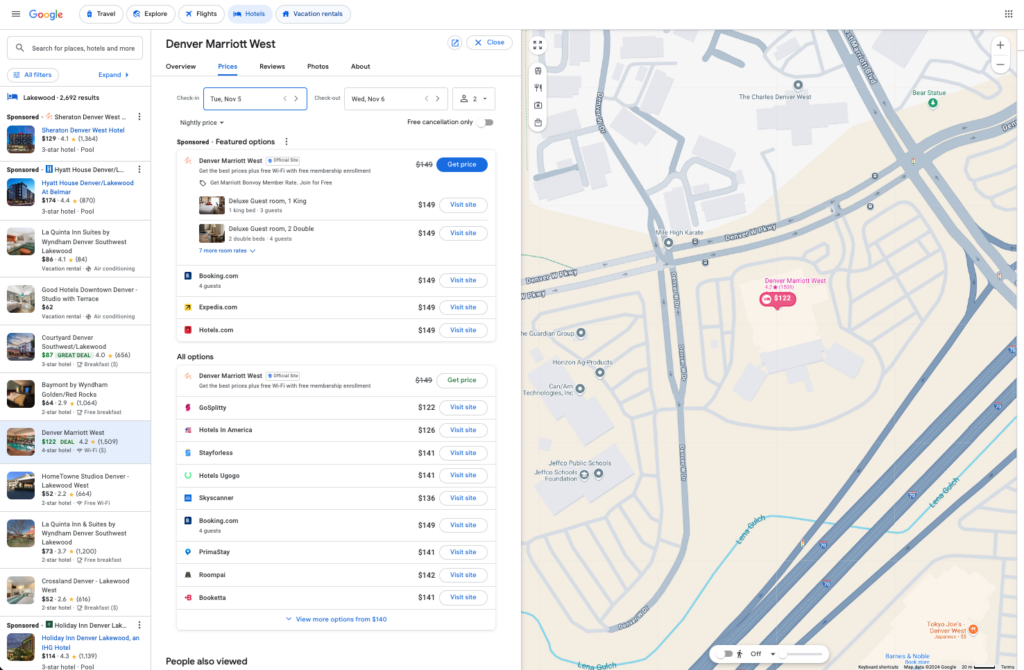Open the guests count dropdown
Viewport: 1024px width, 670px height.
[473, 99]
